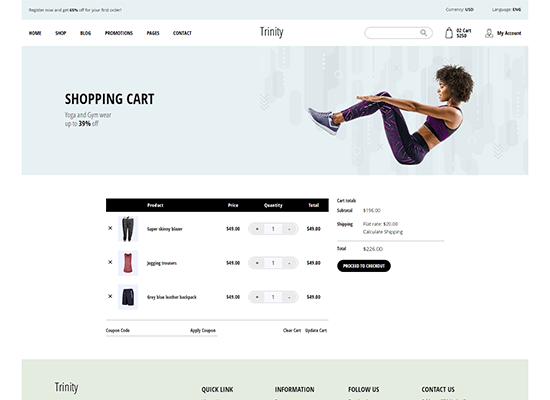Go to the Promotions menu item

(119, 33)
